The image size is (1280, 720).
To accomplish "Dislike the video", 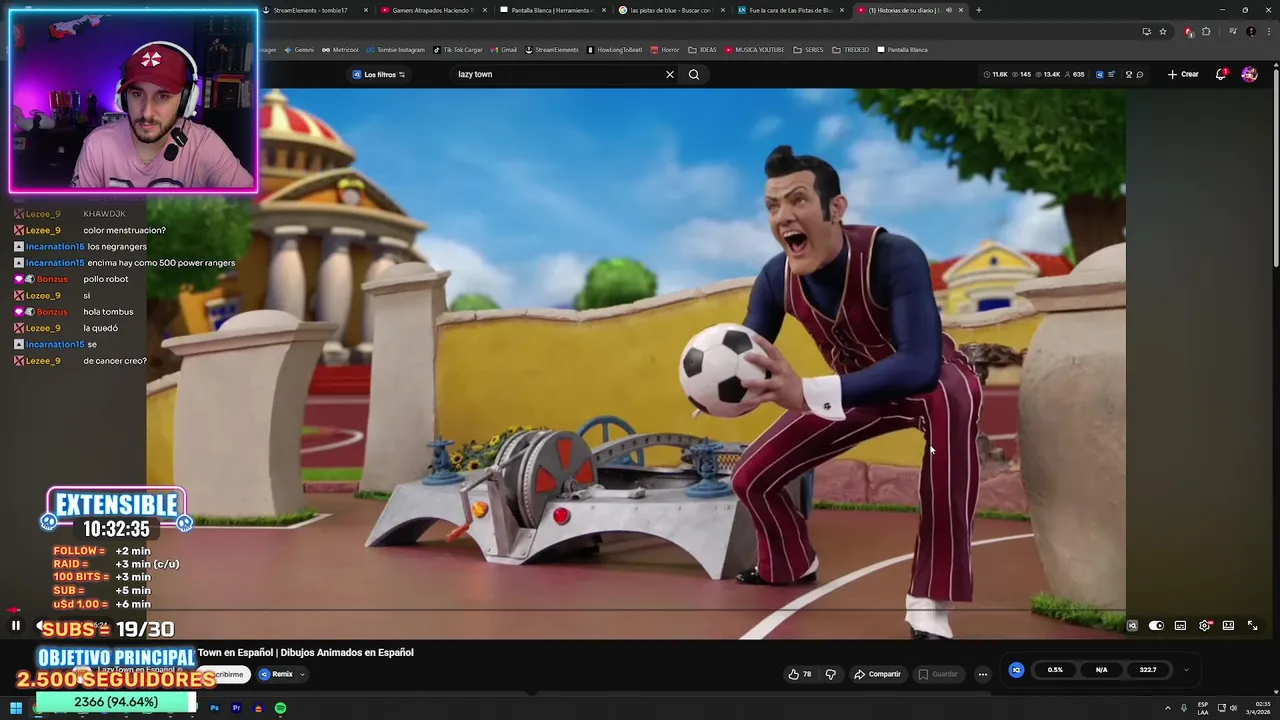I will coord(830,674).
